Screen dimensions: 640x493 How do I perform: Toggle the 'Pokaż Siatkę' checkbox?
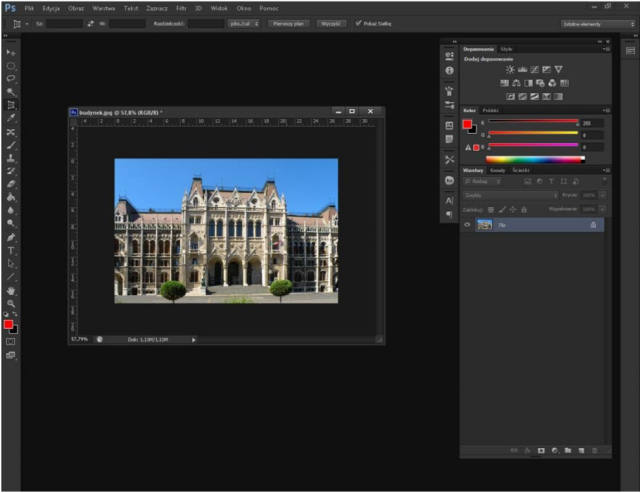[358, 23]
